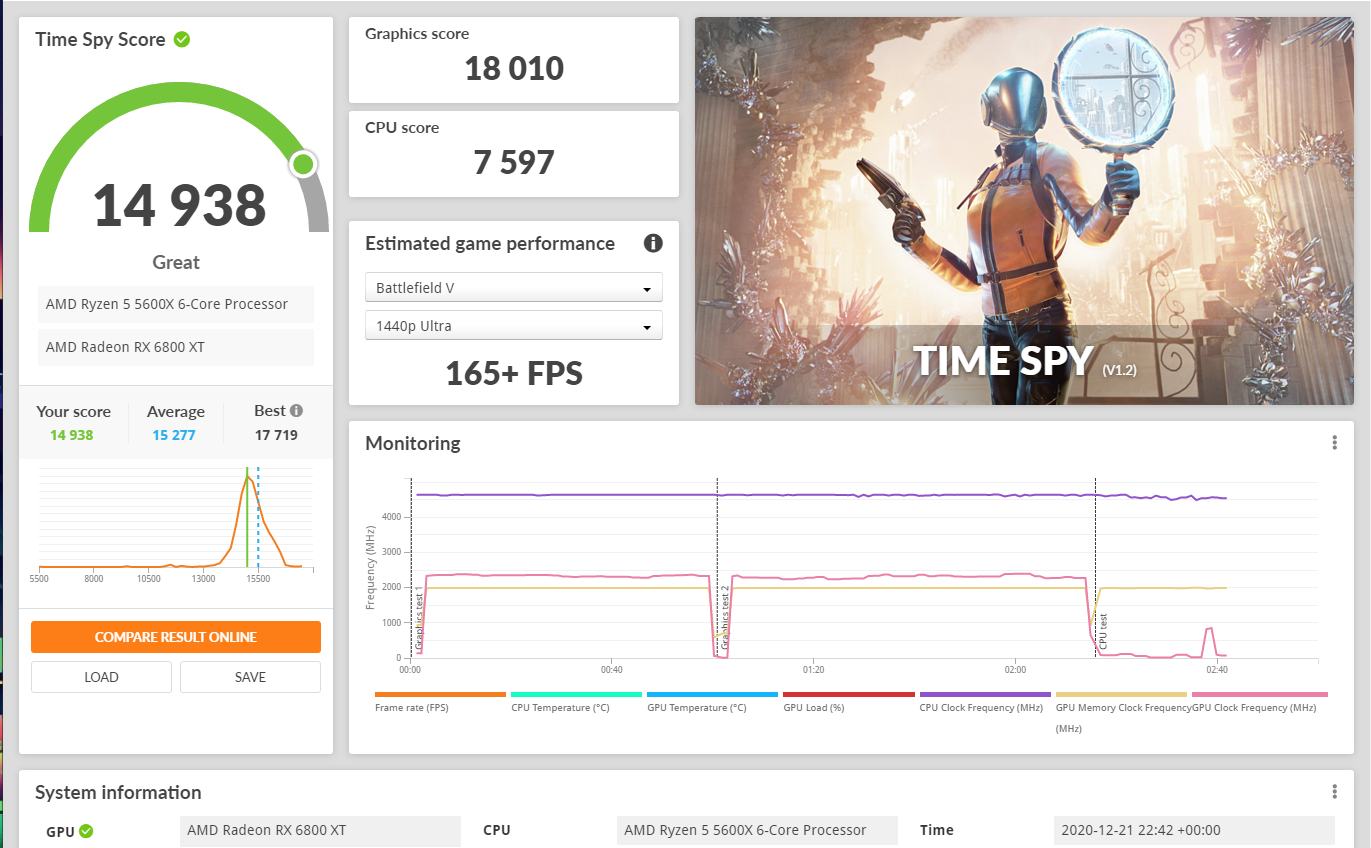
Task: Open the Estimated game performance info tooltip
Action: coord(653,243)
